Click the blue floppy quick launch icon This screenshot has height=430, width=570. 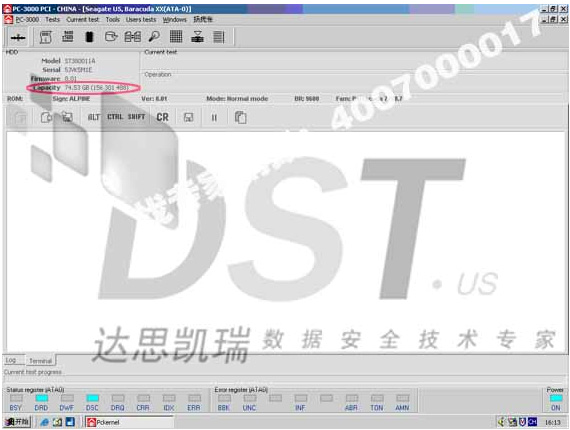click(70, 422)
